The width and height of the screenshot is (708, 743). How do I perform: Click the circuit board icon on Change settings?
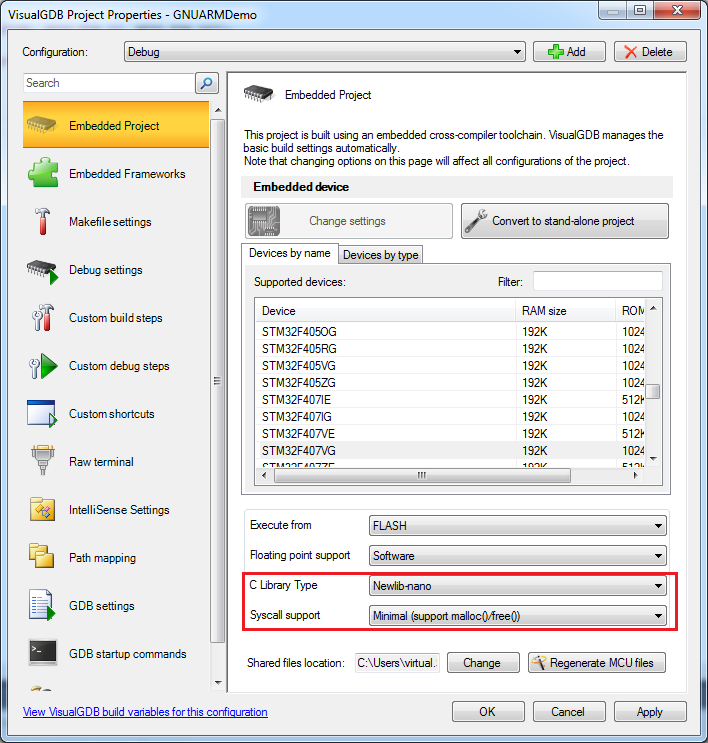point(263,221)
